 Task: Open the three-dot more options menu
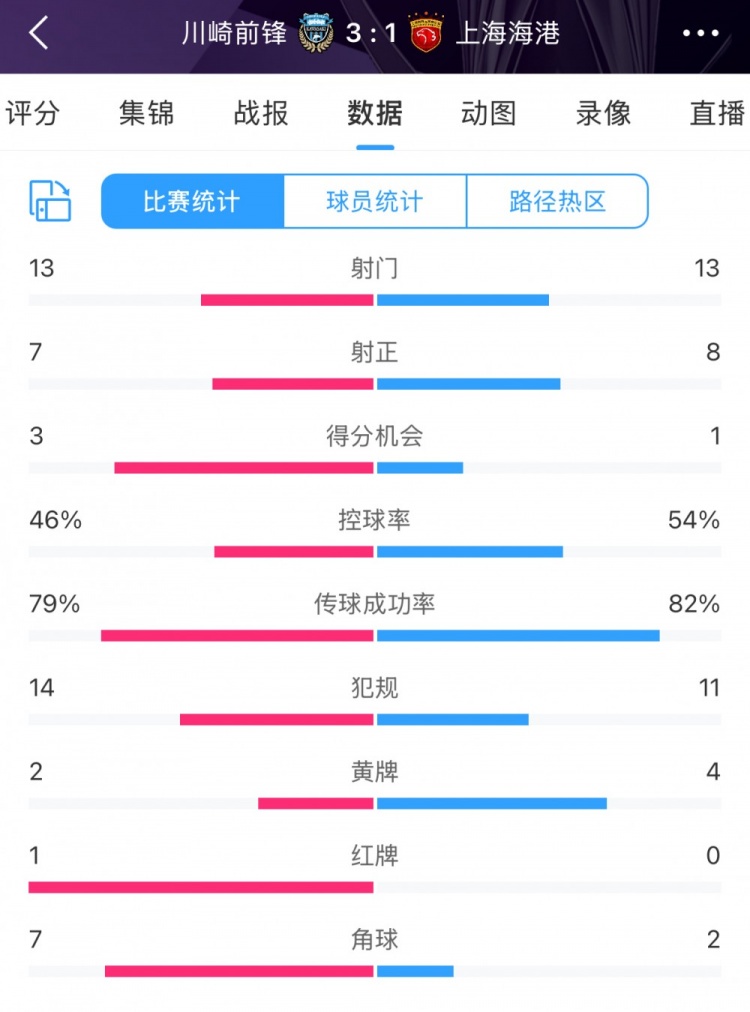(700, 34)
